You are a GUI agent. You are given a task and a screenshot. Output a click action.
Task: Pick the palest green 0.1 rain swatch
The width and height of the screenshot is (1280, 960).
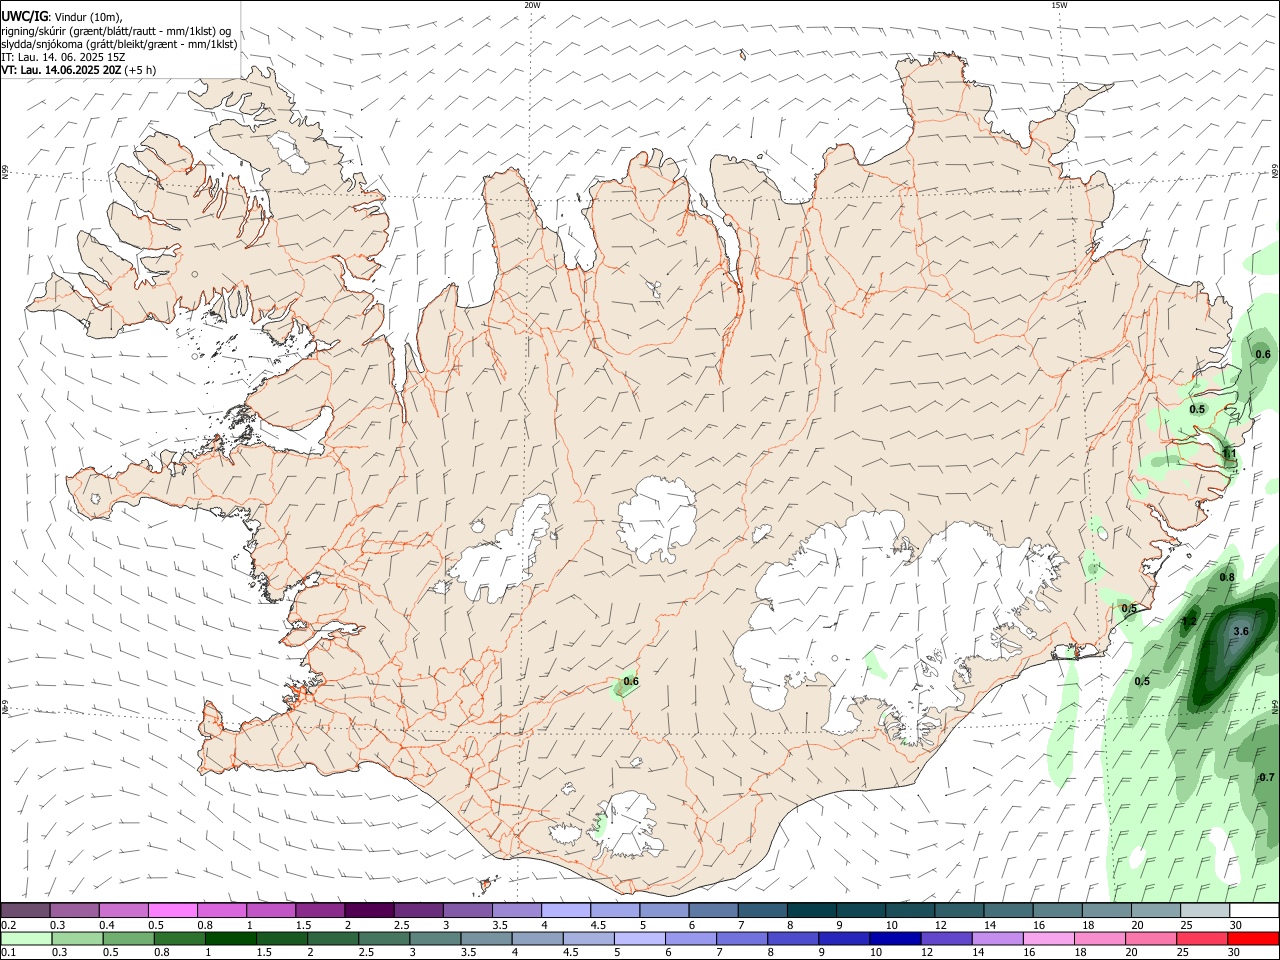tap(25, 939)
